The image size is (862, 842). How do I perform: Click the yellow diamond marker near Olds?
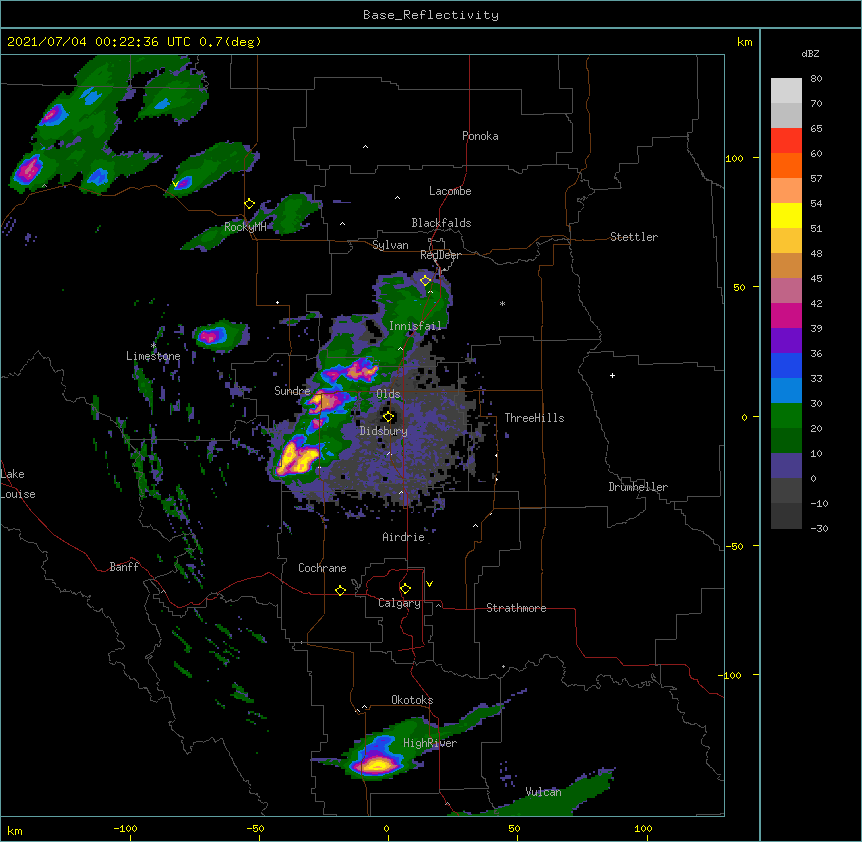tap(388, 416)
